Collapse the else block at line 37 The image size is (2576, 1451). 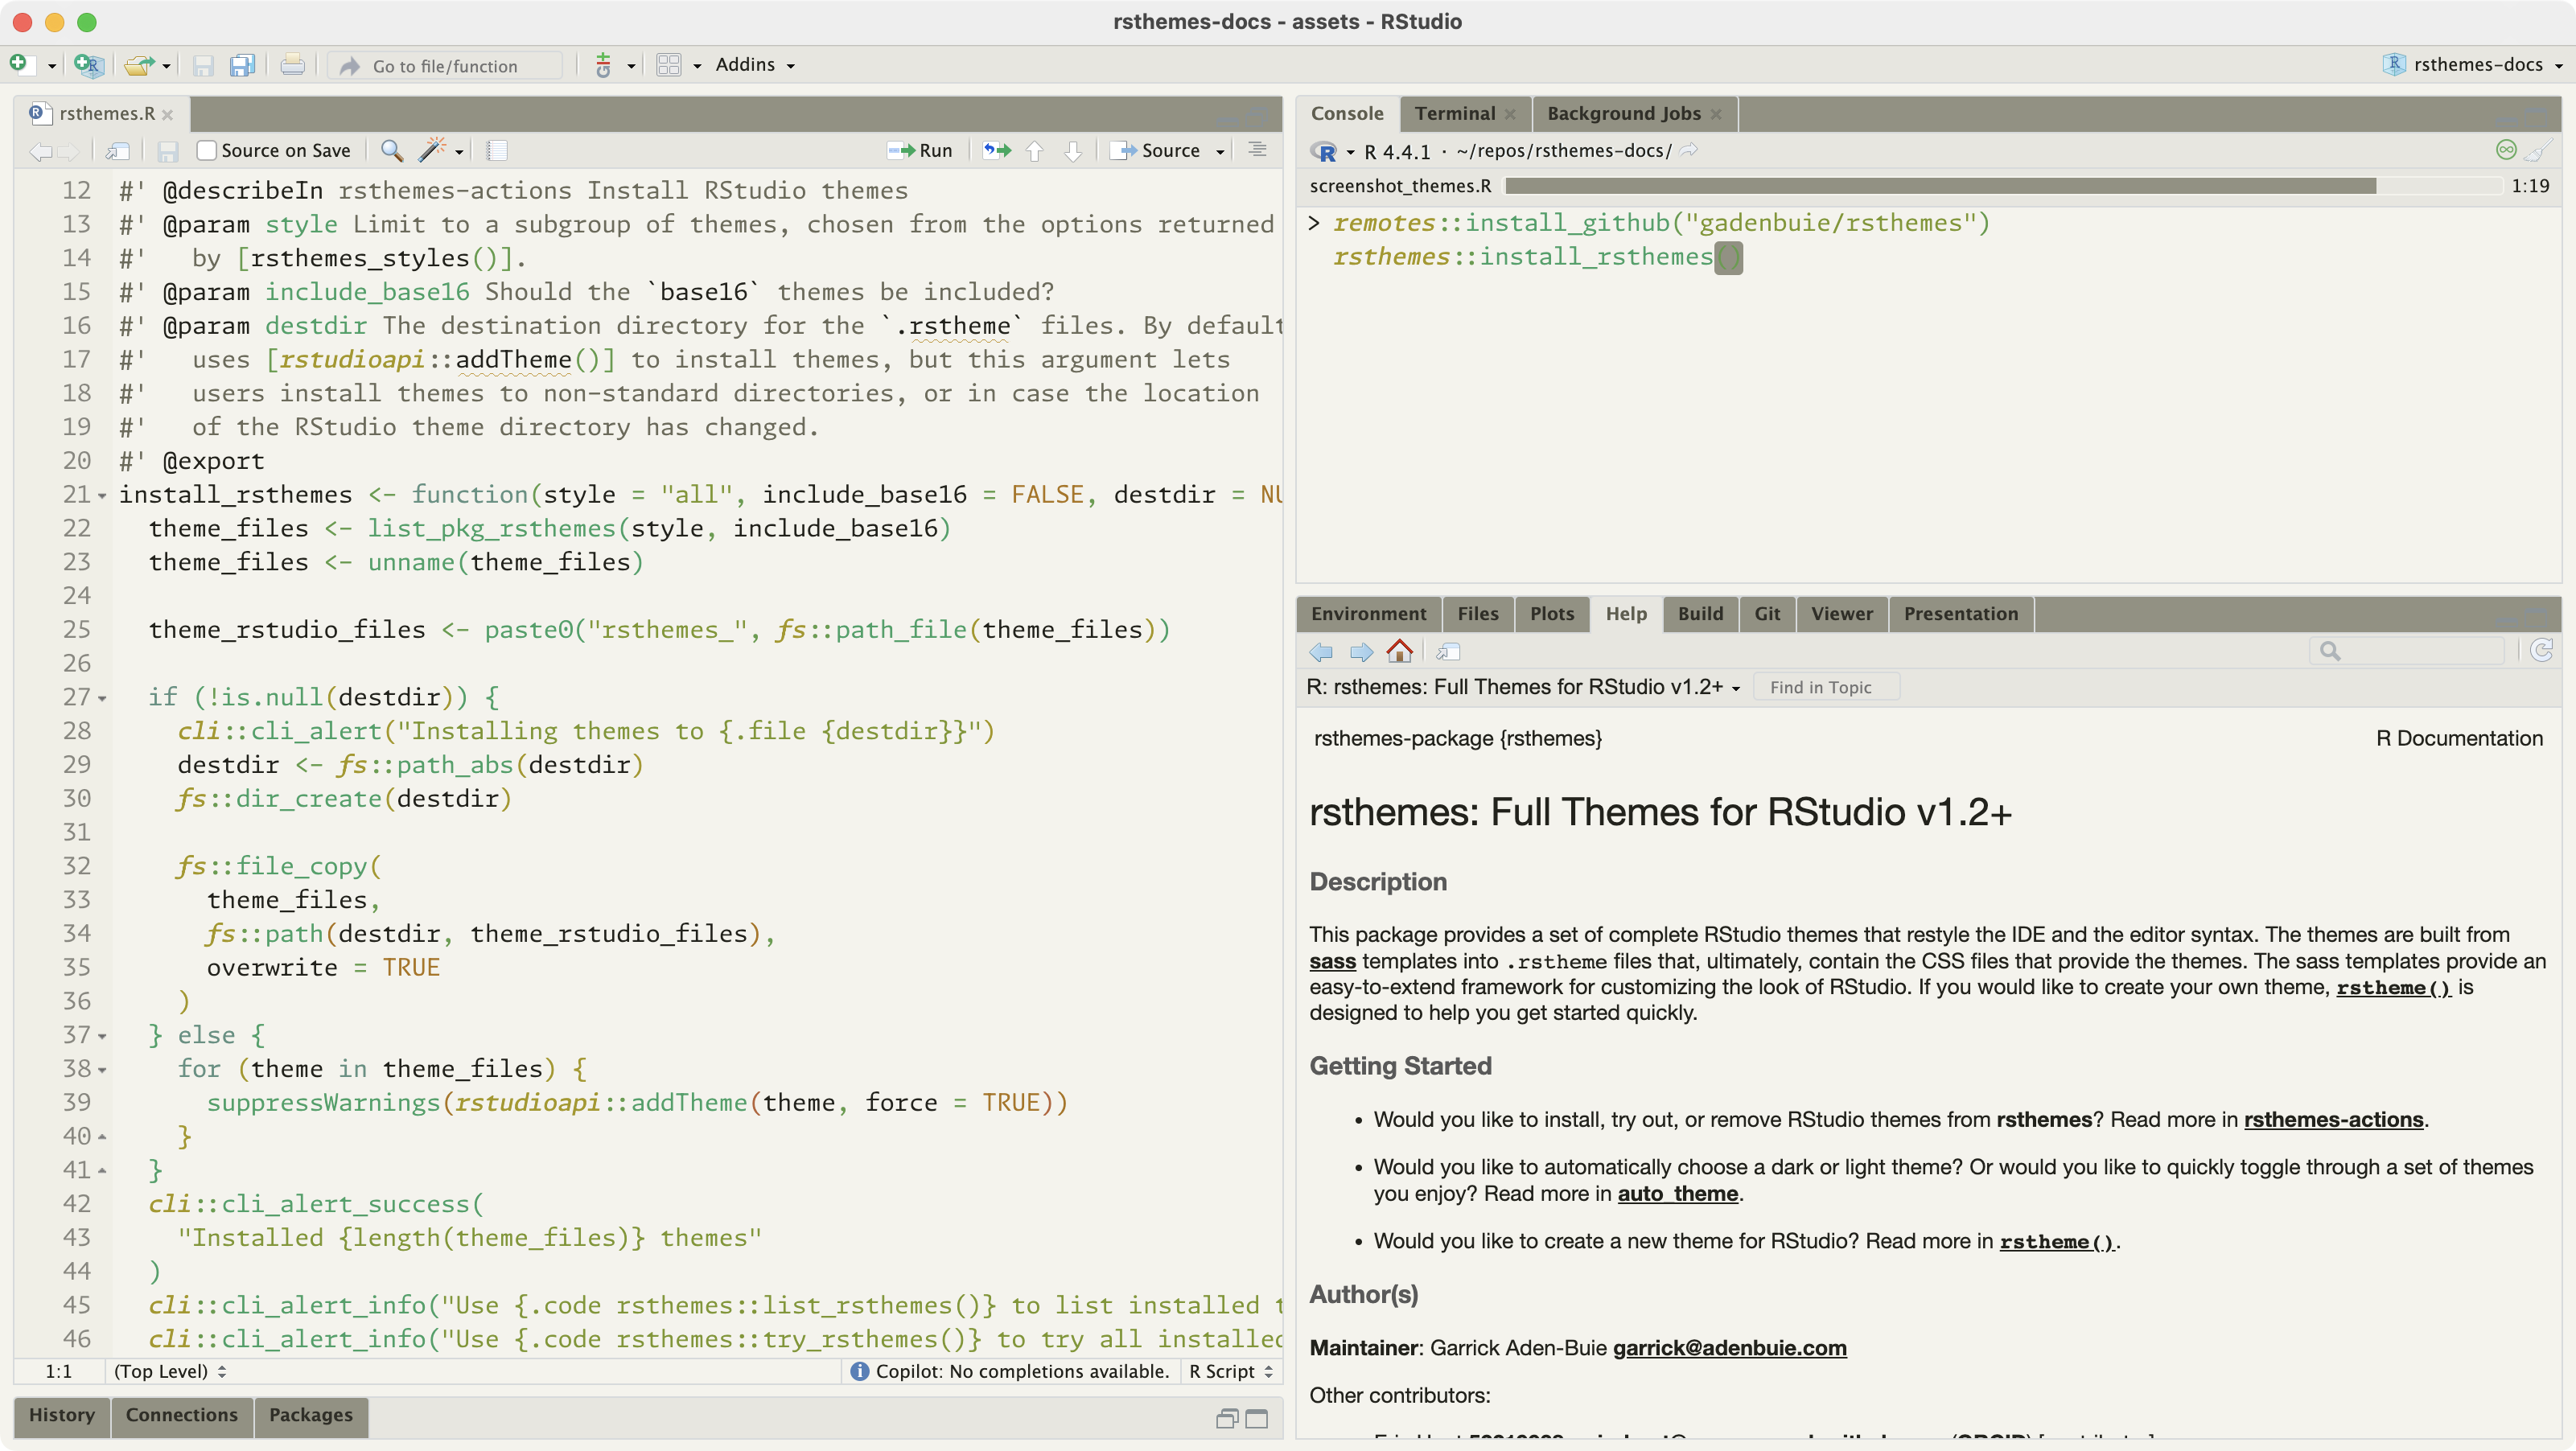pos(102,1036)
